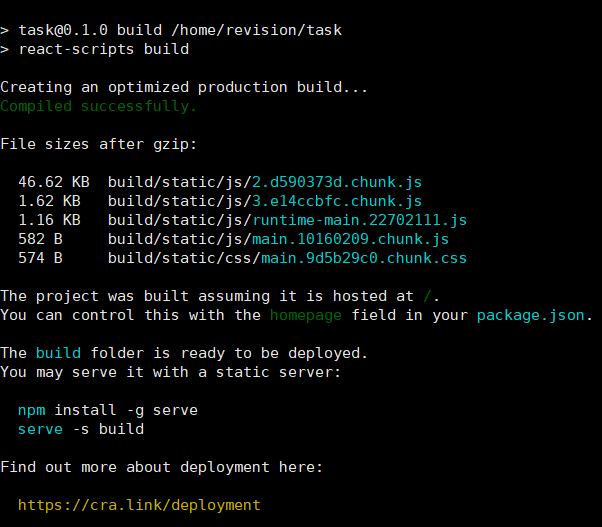Click the green 'Compiled successfully.' message
The width and height of the screenshot is (602, 527).
pyautogui.click(x=99, y=106)
